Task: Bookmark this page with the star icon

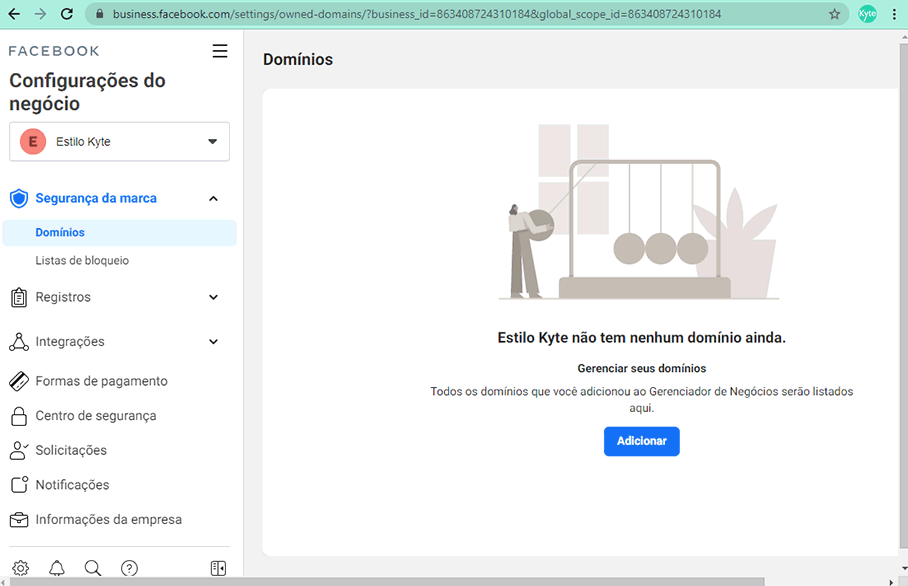Action: click(834, 14)
